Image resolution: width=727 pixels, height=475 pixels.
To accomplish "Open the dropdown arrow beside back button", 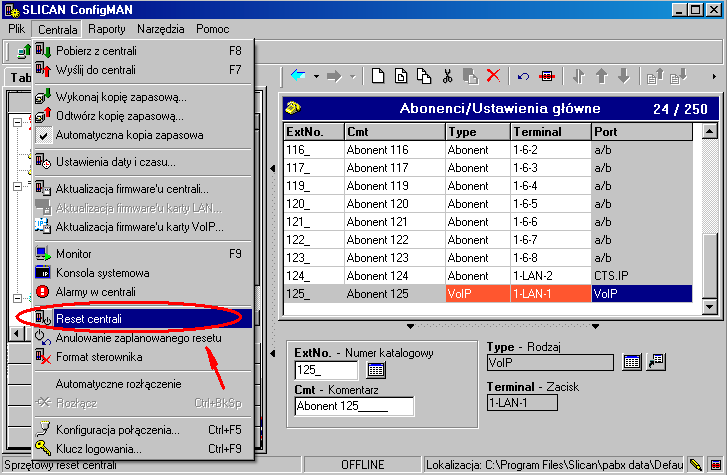I will tap(316, 77).
